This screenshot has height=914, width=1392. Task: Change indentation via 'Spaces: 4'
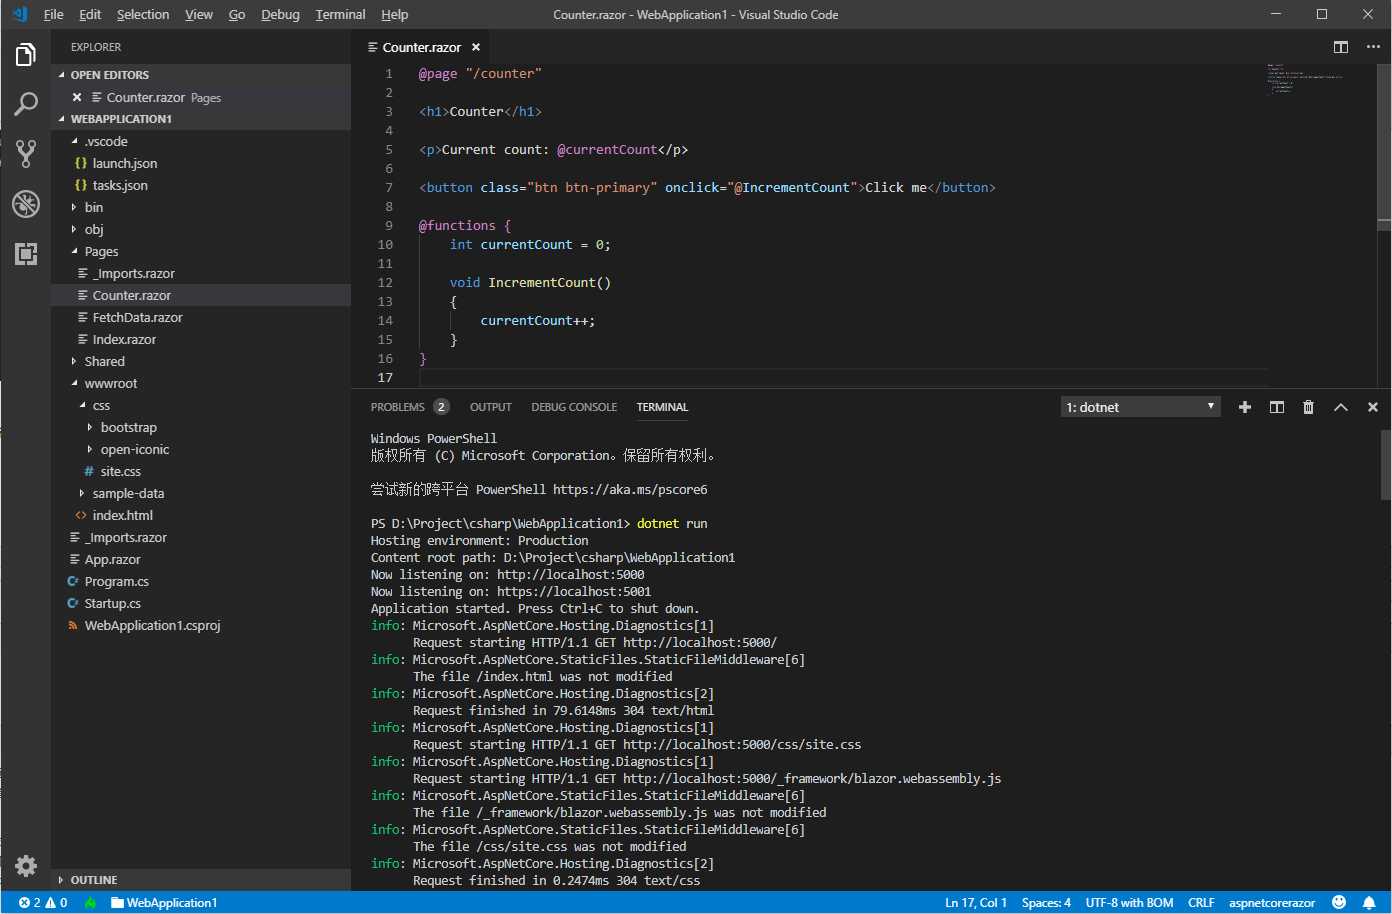(x=1046, y=902)
